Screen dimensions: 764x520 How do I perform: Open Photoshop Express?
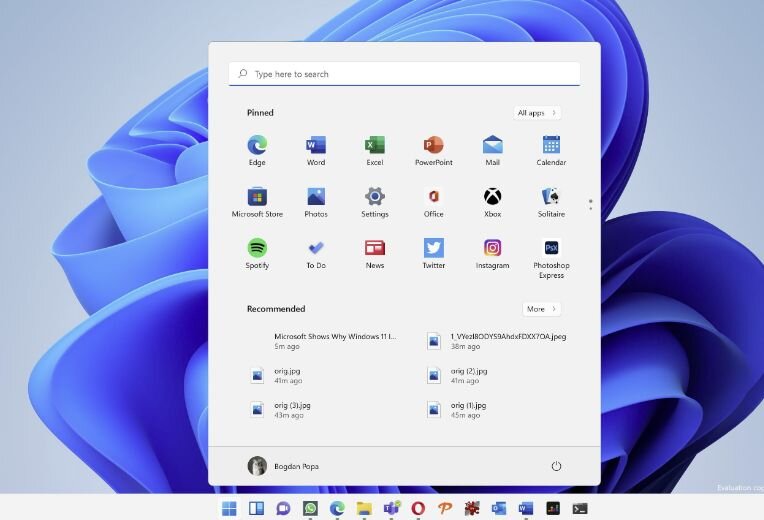551,258
